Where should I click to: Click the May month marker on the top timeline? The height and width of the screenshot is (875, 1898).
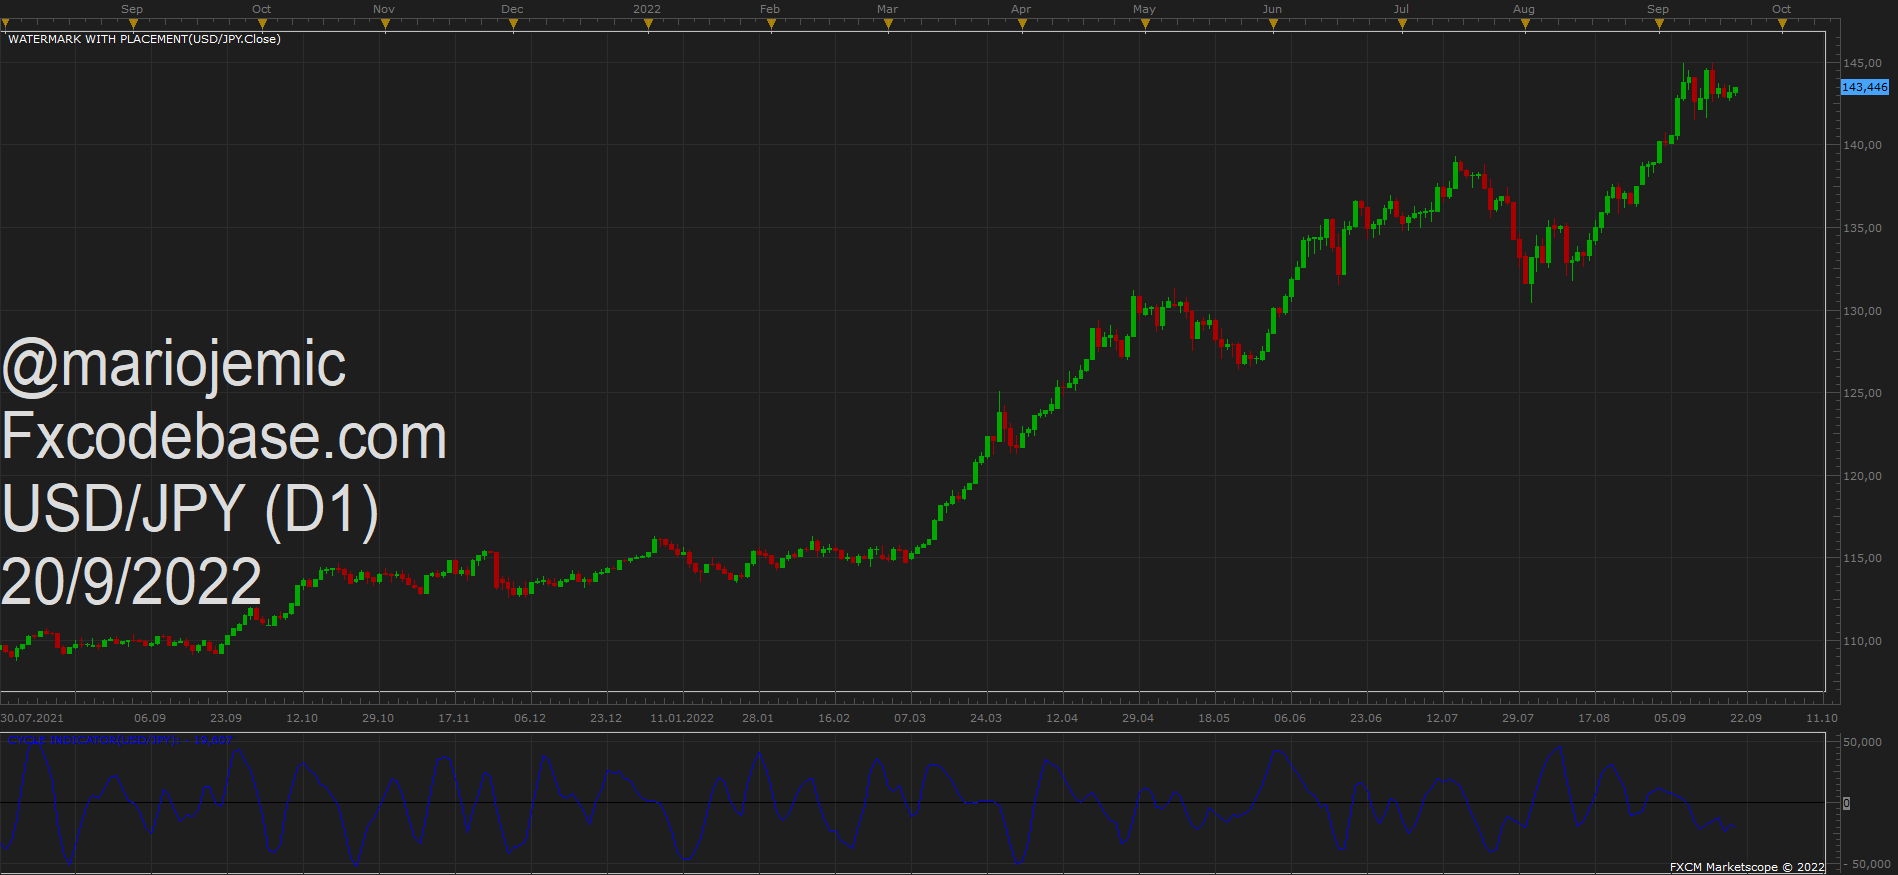tap(1144, 9)
